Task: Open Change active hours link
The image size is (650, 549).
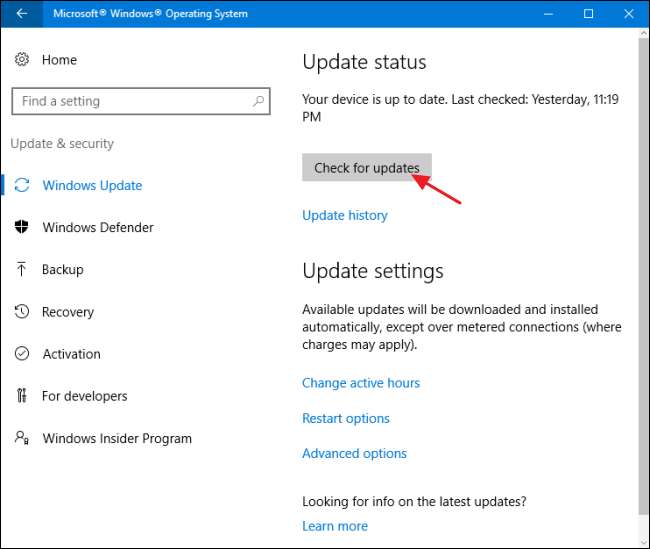Action: (x=360, y=383)
